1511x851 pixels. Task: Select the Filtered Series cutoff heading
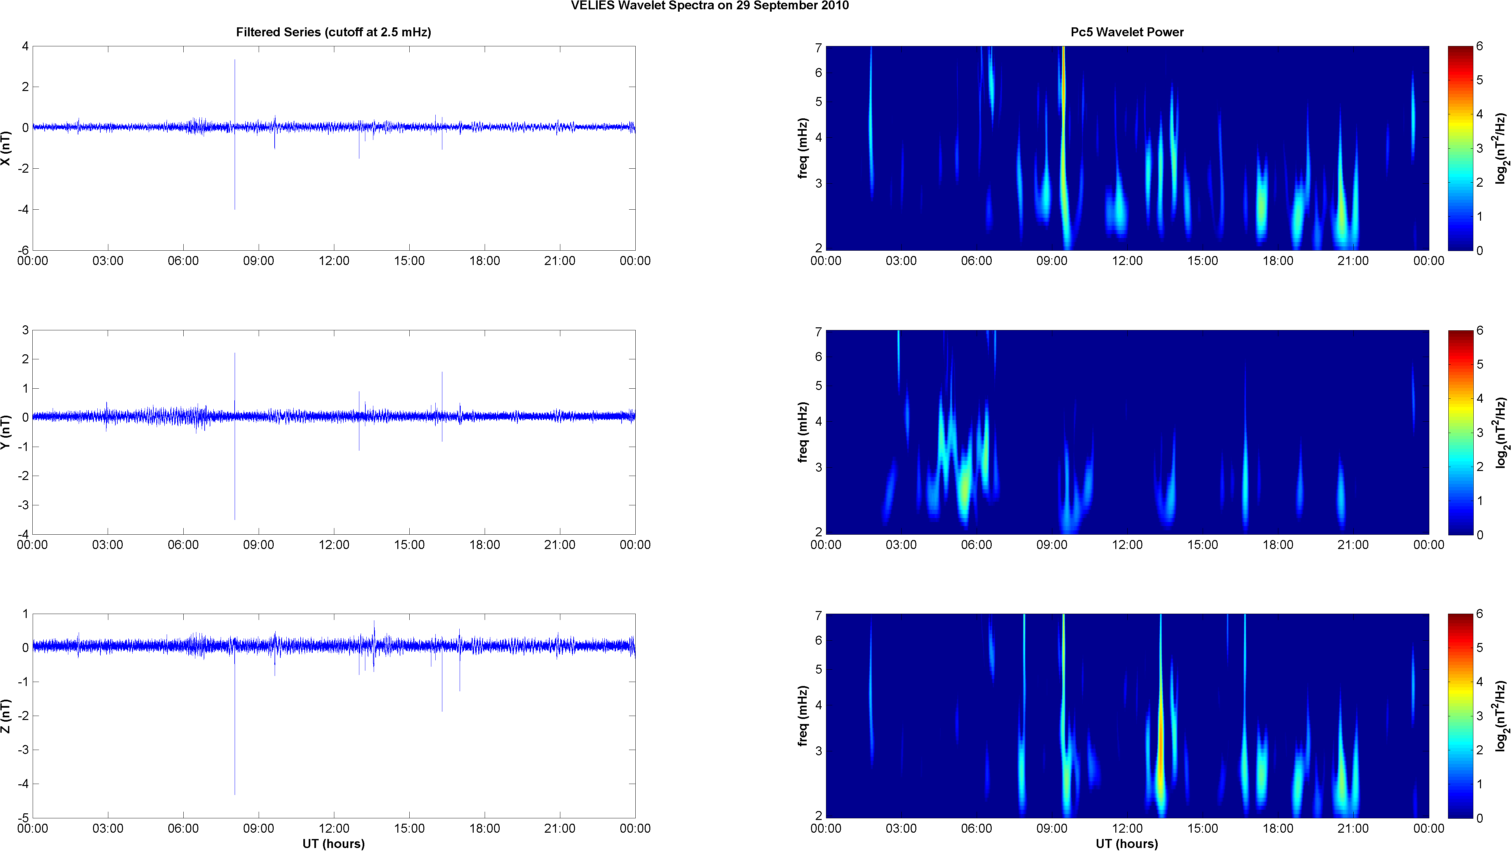333,32
